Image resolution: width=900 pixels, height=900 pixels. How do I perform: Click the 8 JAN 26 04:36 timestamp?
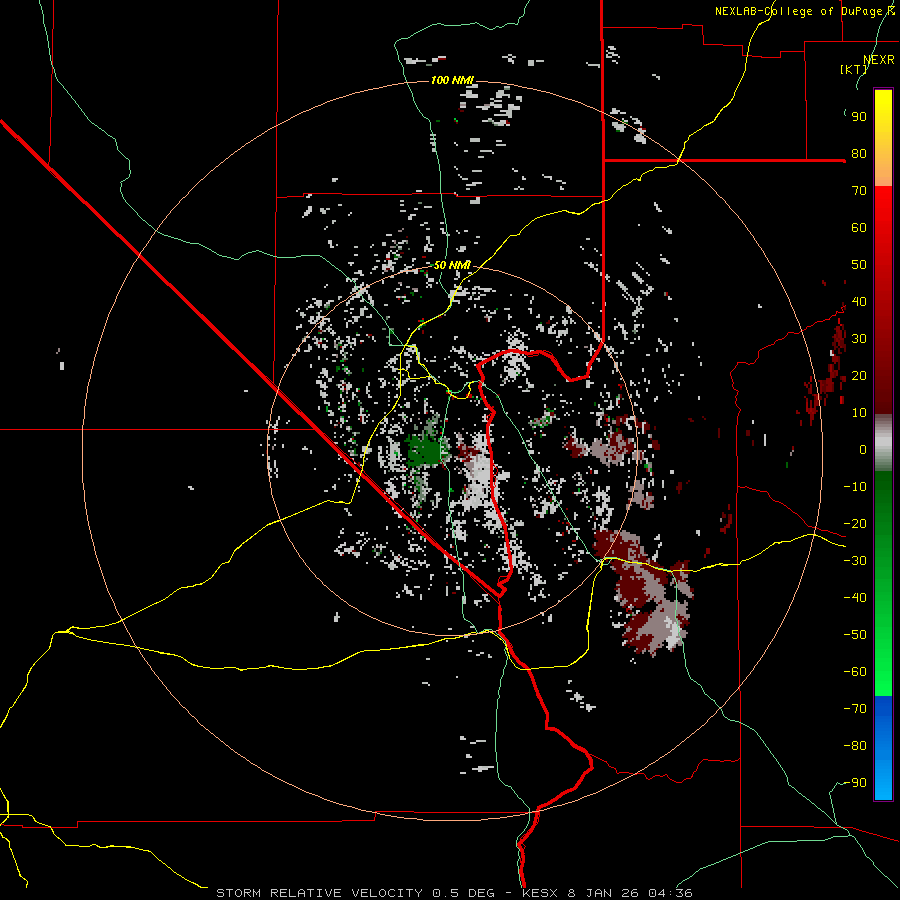point(630,893)
